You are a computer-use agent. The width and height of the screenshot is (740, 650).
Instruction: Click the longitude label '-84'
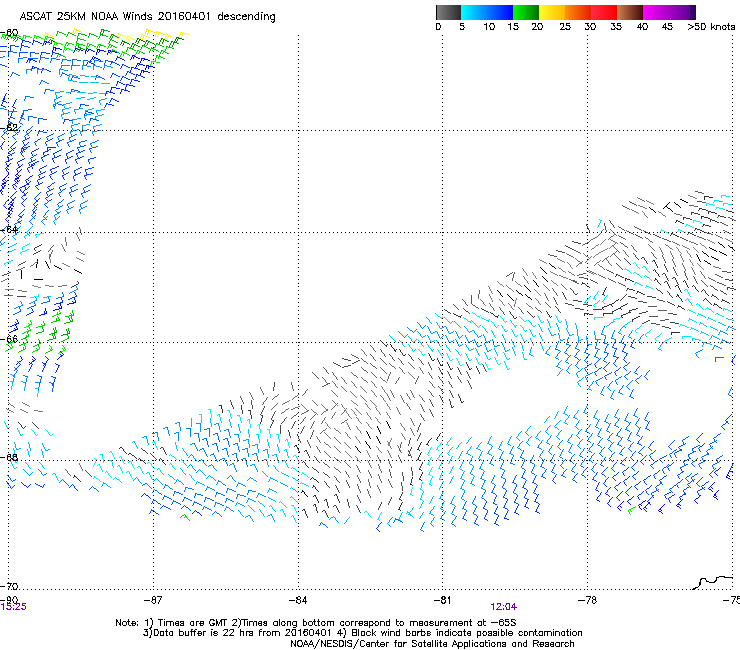[x=298, y=600]
